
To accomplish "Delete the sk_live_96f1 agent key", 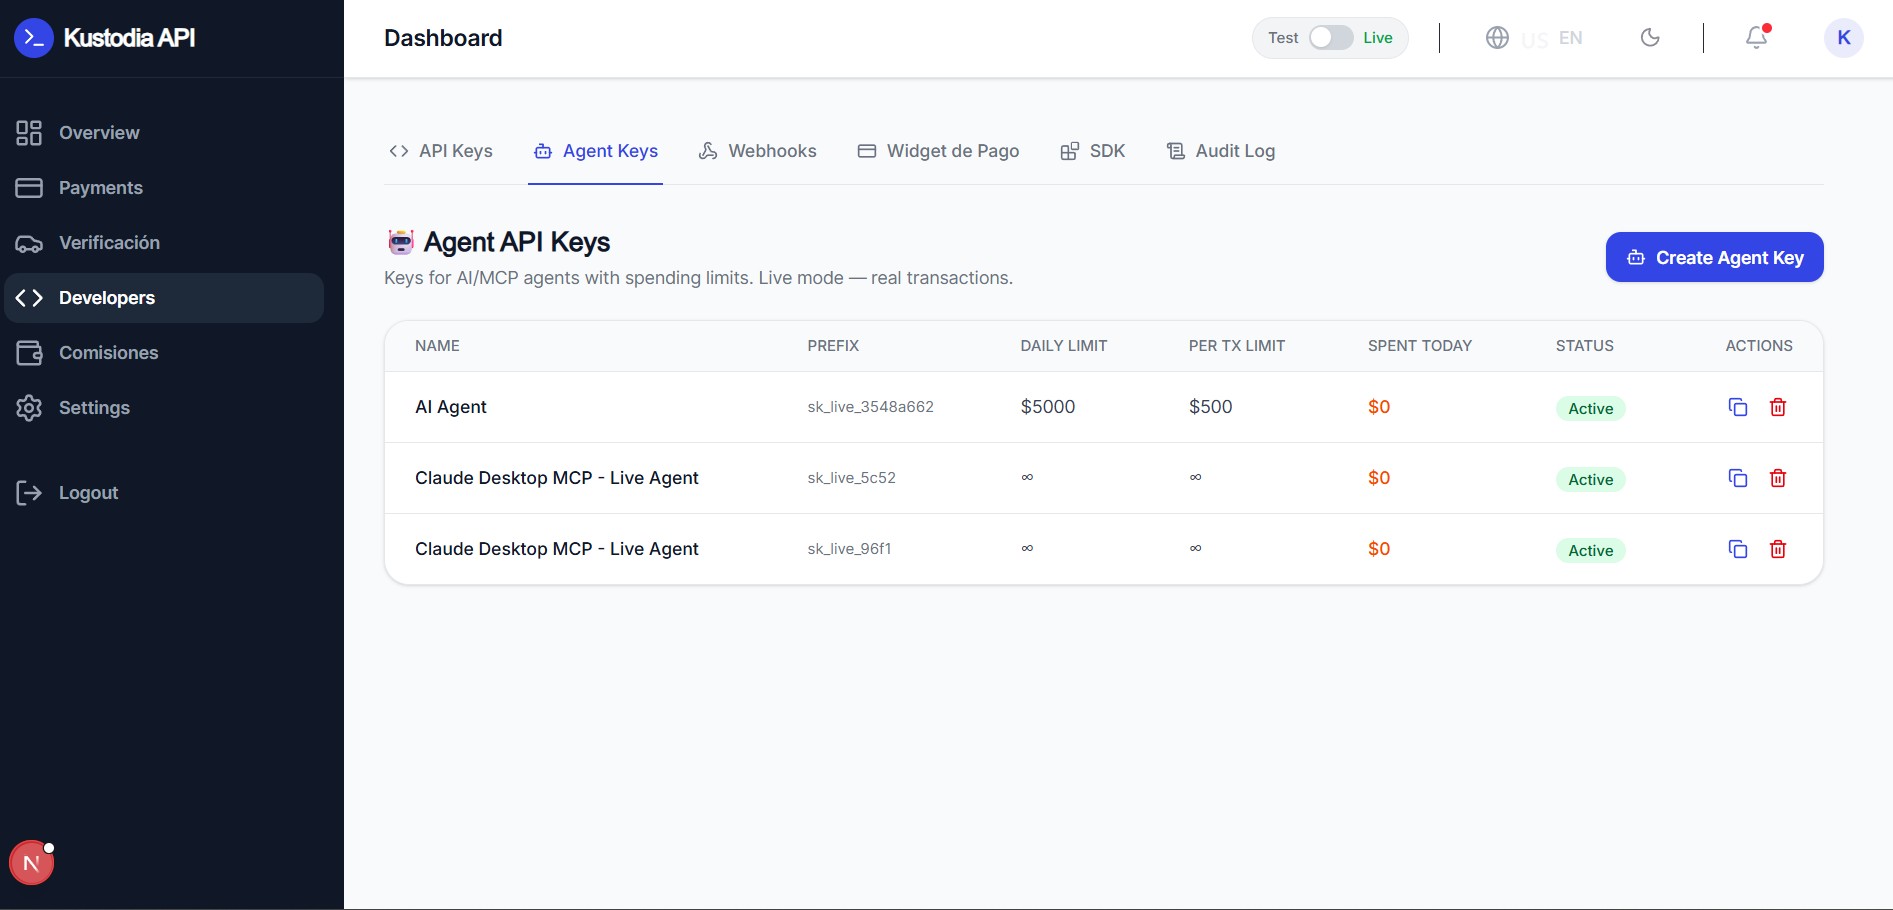I will pos(1778,549).
